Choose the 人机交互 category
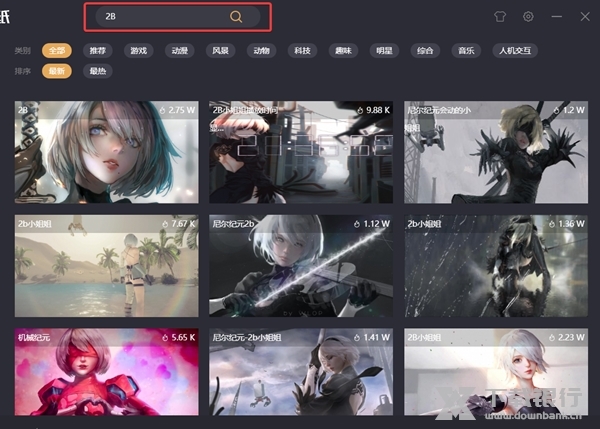This screenshot has width=600, height=429. pyautogui.click(x=515, y=51)
